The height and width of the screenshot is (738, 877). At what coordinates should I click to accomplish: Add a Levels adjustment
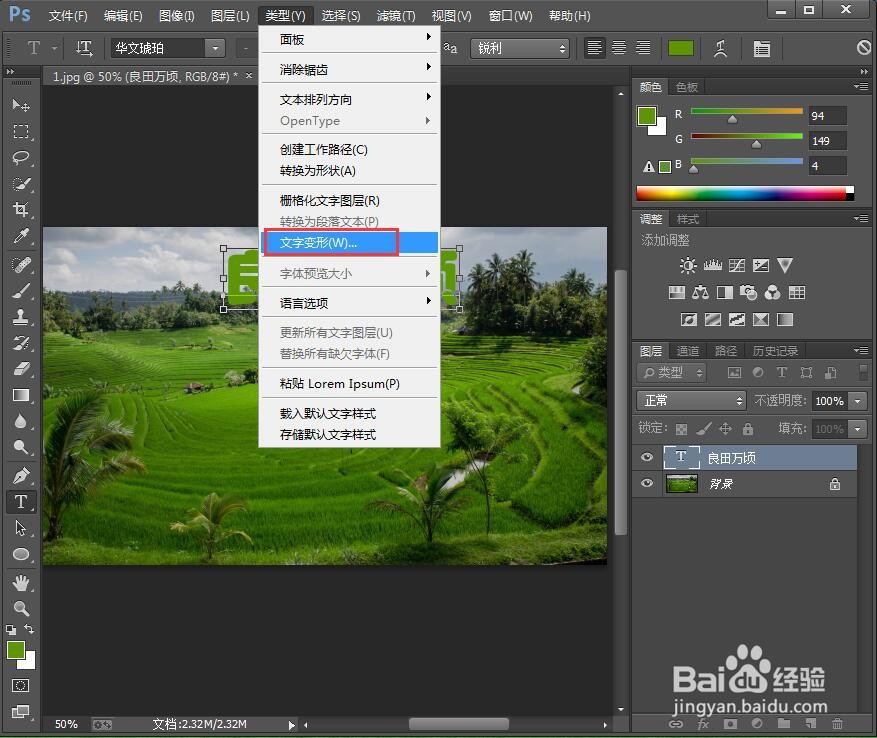pos(713,265)
